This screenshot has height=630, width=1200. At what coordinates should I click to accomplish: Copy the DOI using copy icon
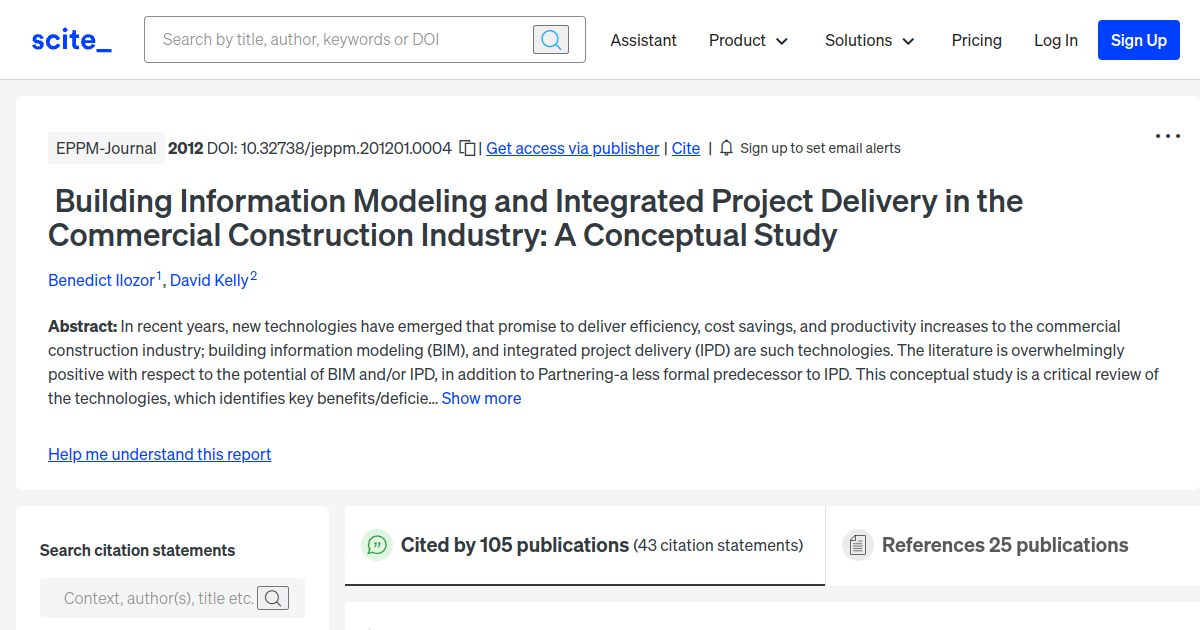(467, 148)
